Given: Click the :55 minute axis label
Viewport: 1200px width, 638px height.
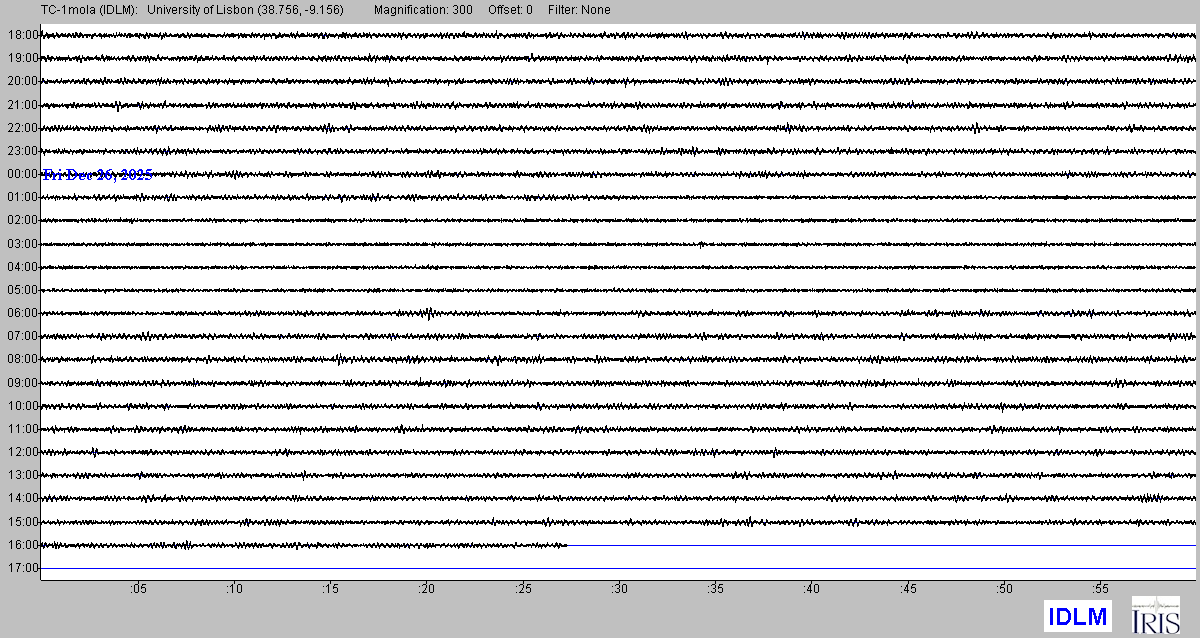Looking at the screenshot, I should pos(1100,589).
